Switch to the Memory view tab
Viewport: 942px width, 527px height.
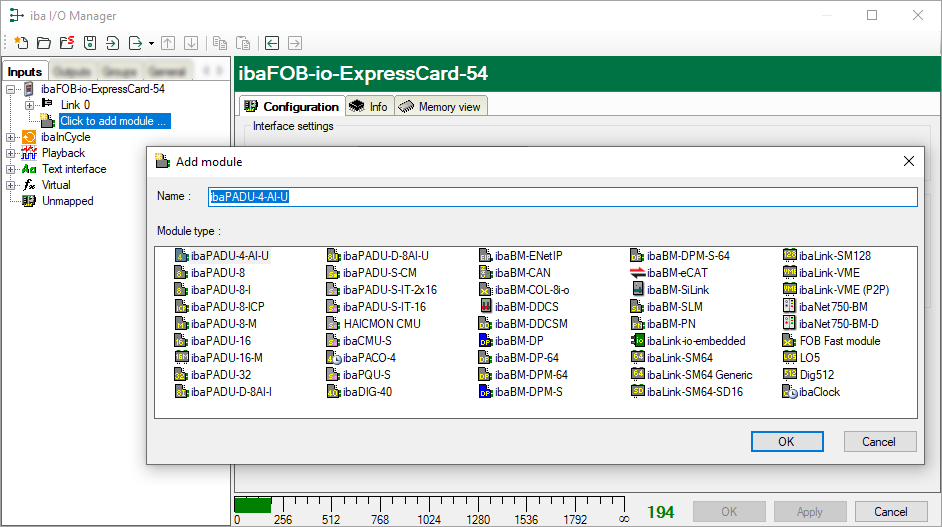coord(440,107)
